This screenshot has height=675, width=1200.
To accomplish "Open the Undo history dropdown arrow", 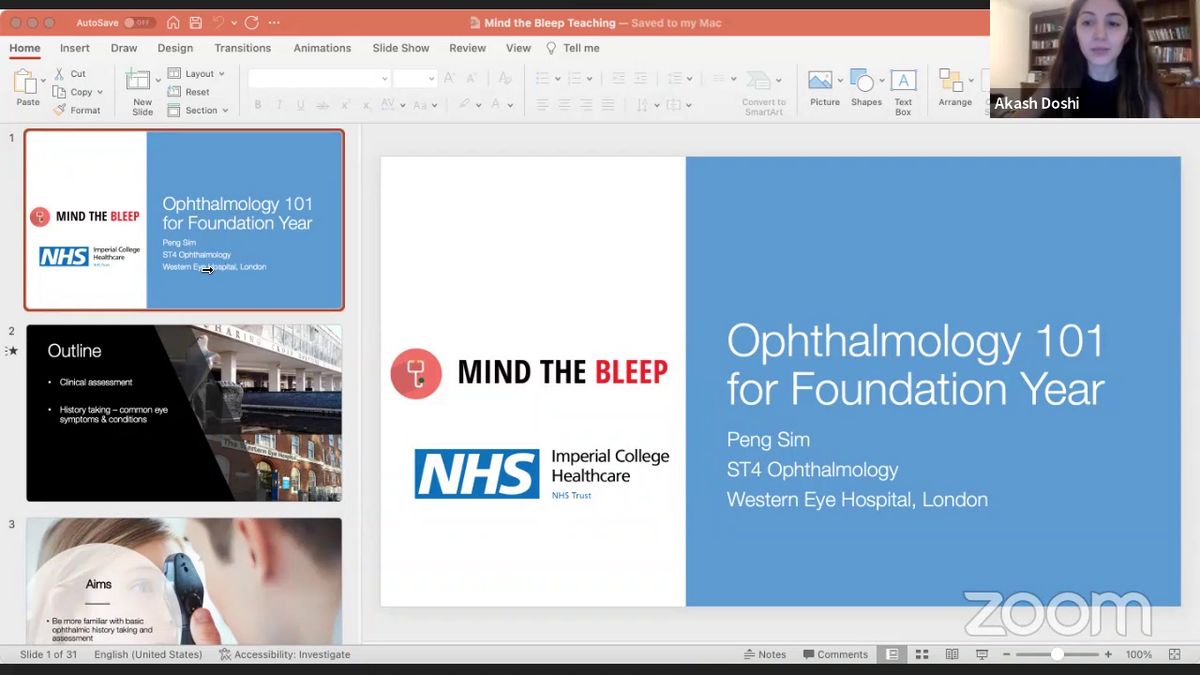I will click(x=234, y=22).
